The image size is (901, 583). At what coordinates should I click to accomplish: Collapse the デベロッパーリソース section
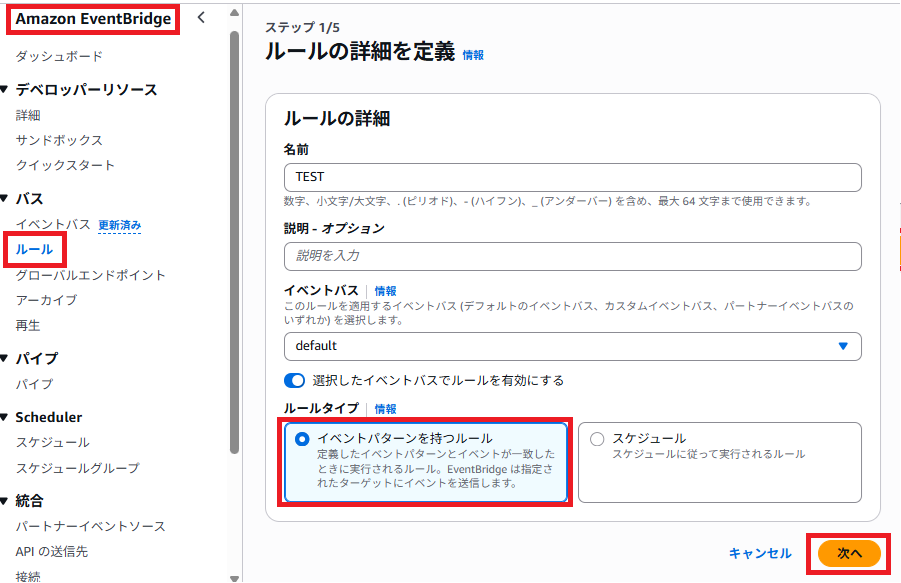tap(5, 90)
